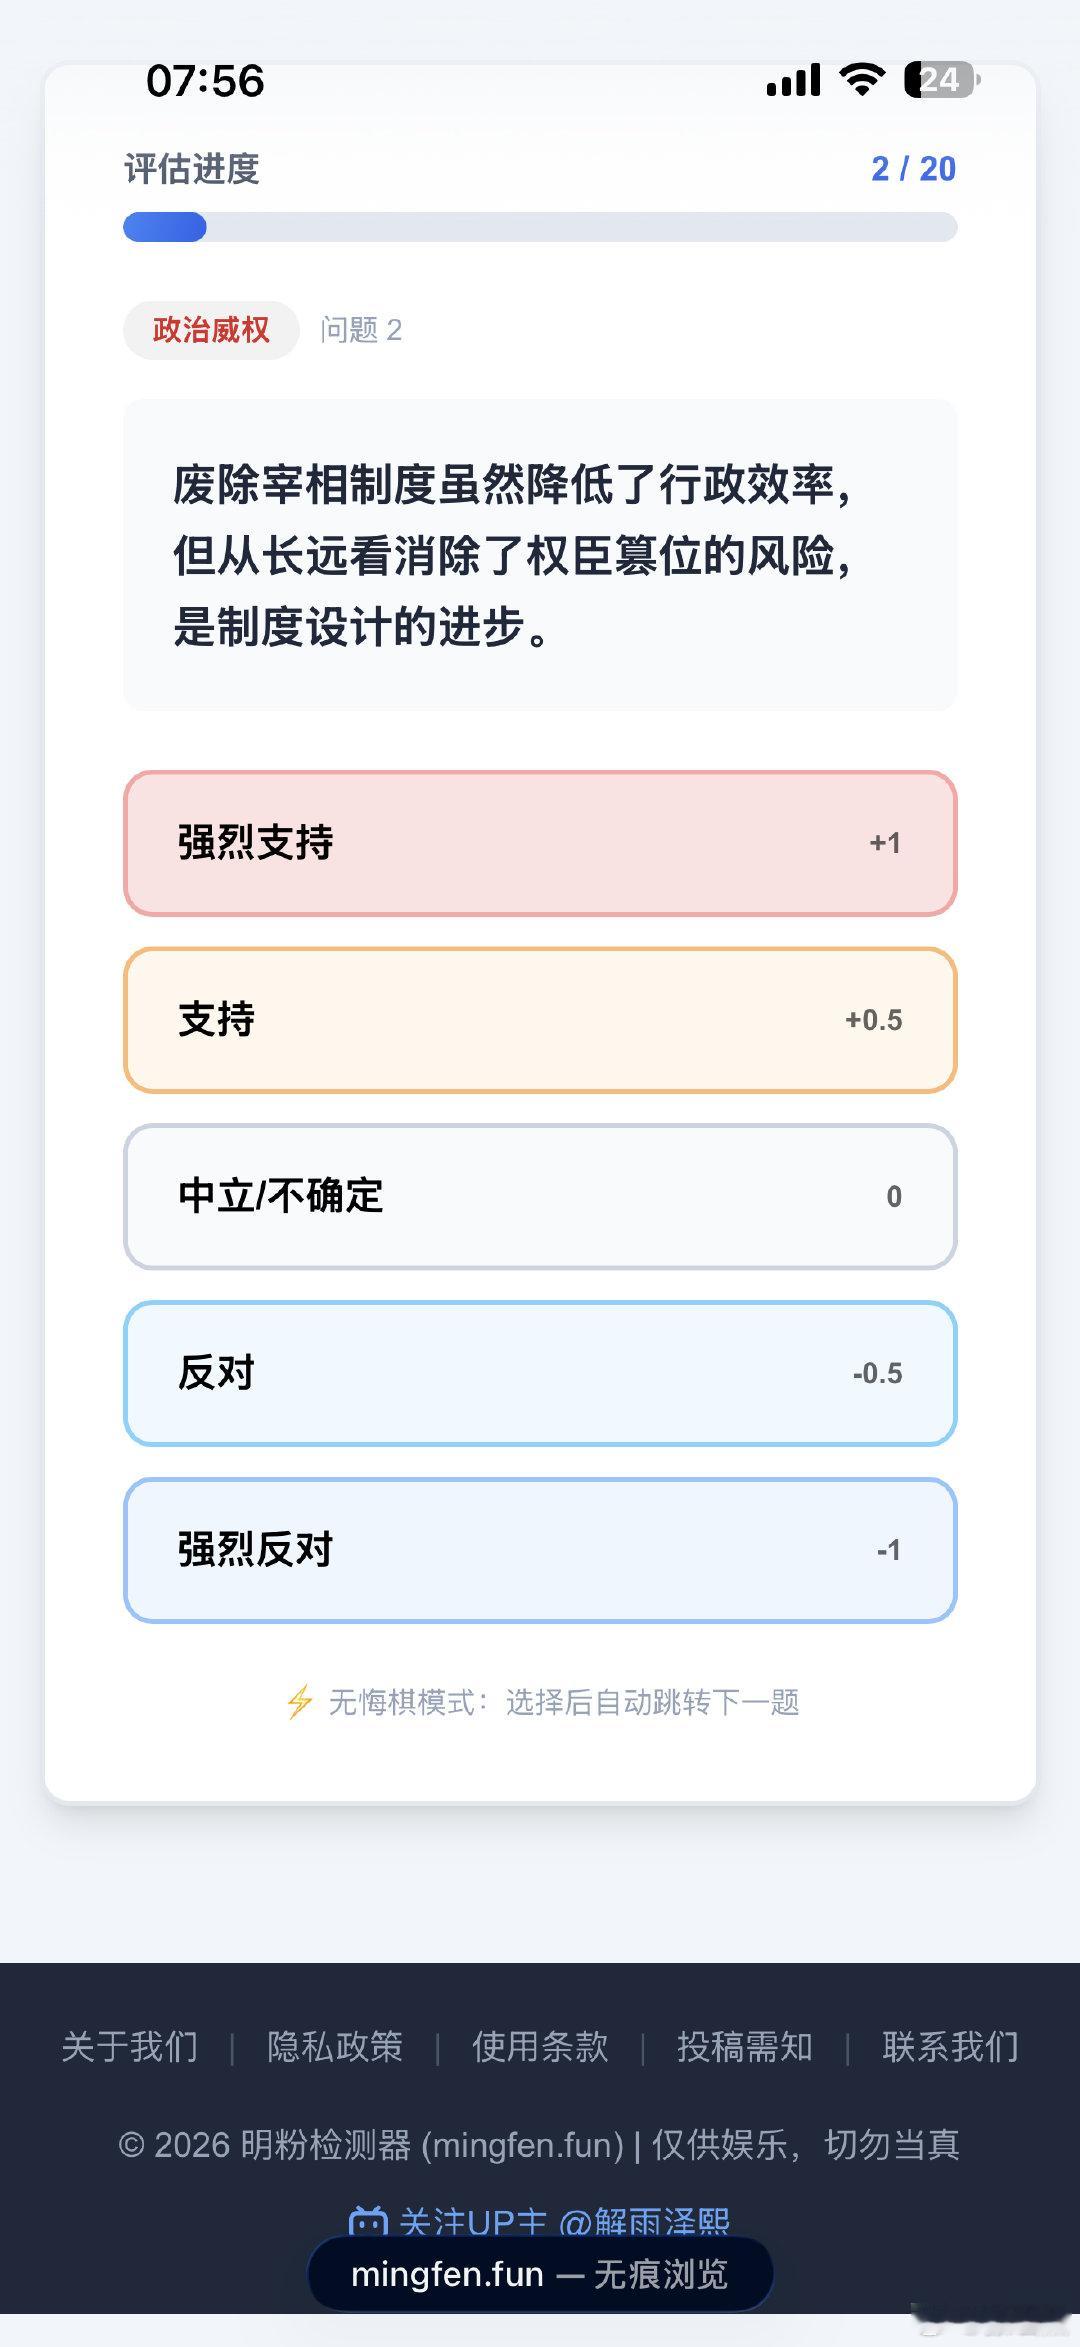This screenshot has width=1080, height=2347.
Task: Open the 使用条款 footer link
Action: tap(540, 2047)
